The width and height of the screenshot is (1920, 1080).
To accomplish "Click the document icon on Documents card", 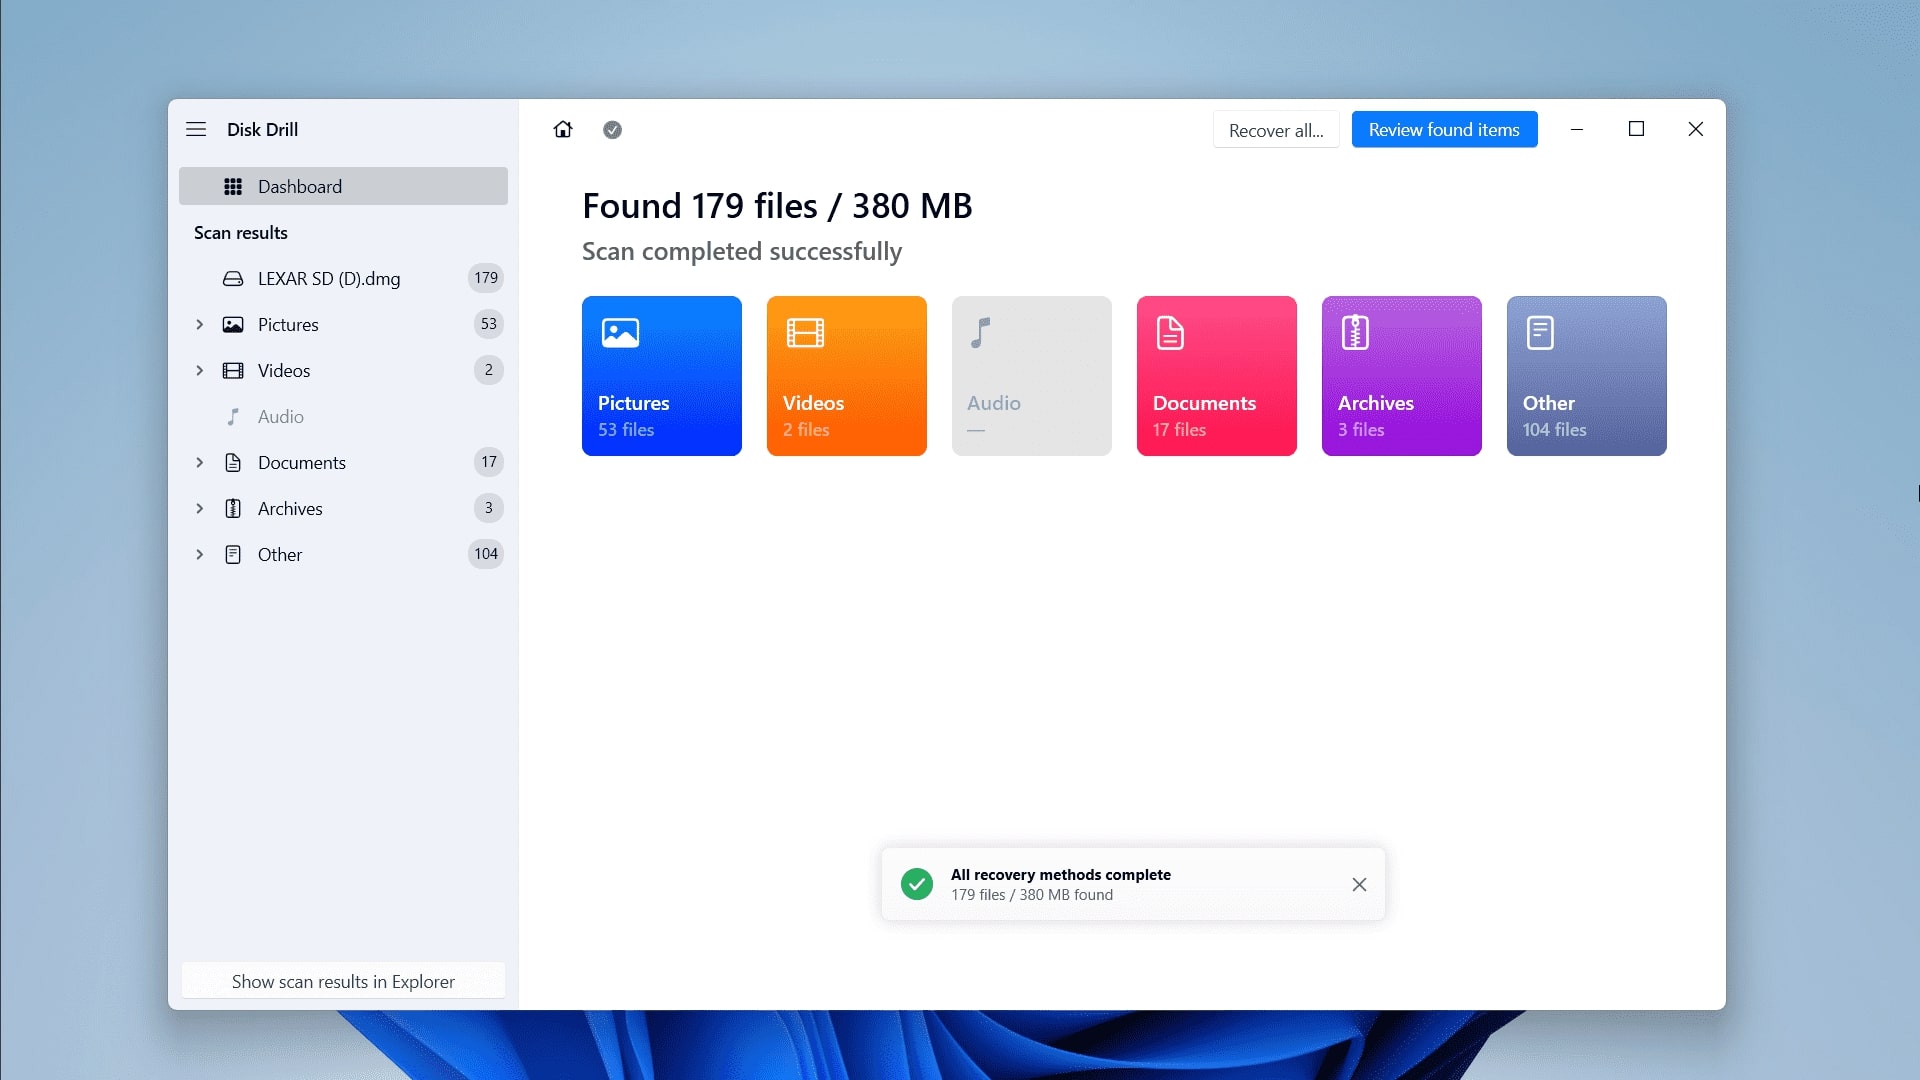I will (1170, 332).
